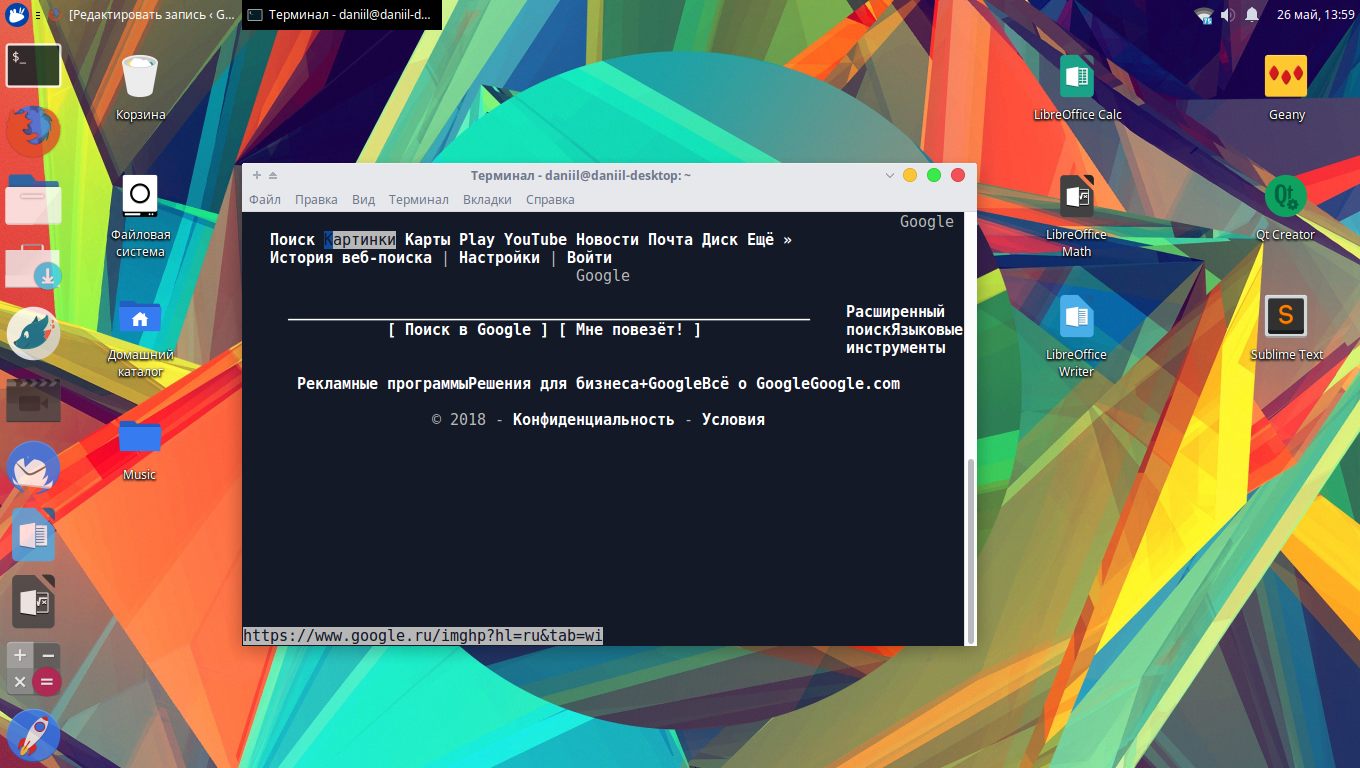
Task: Open the downloads folder dock icon
Action: click(33, 266)
